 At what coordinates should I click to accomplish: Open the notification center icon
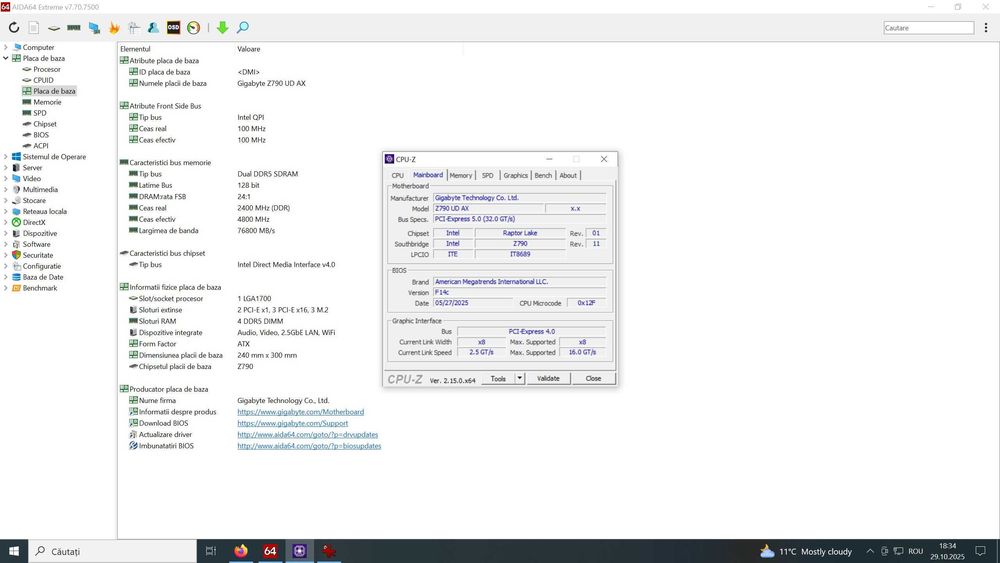[x=981, y=551]
